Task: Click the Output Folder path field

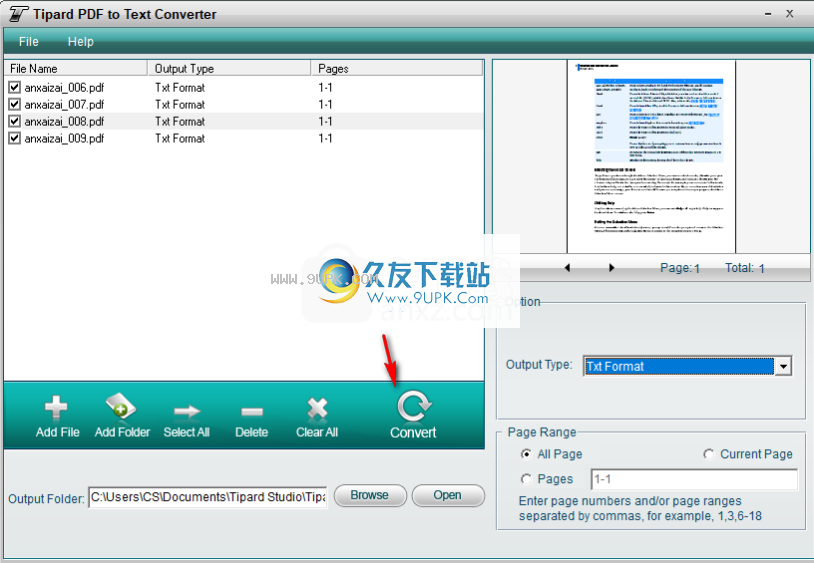Action: (x=208, y=497)
